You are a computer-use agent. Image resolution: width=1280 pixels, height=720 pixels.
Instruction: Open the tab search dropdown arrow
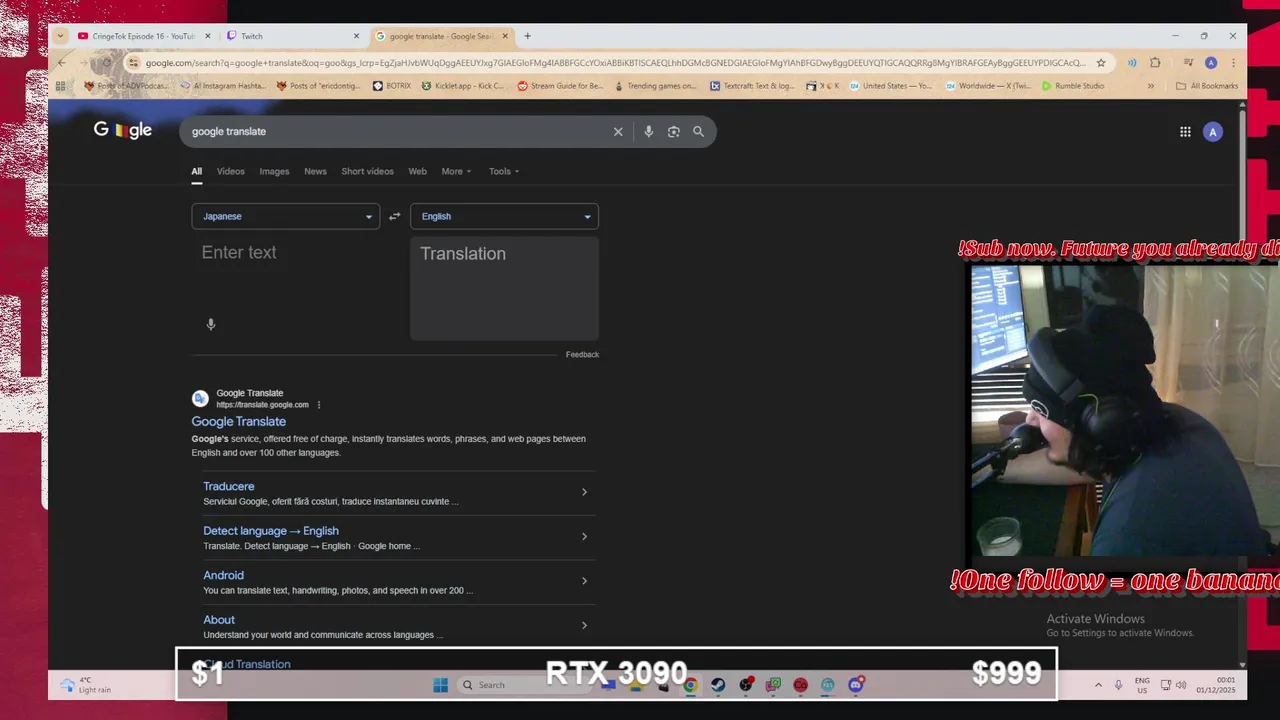[x=61, y=36]
